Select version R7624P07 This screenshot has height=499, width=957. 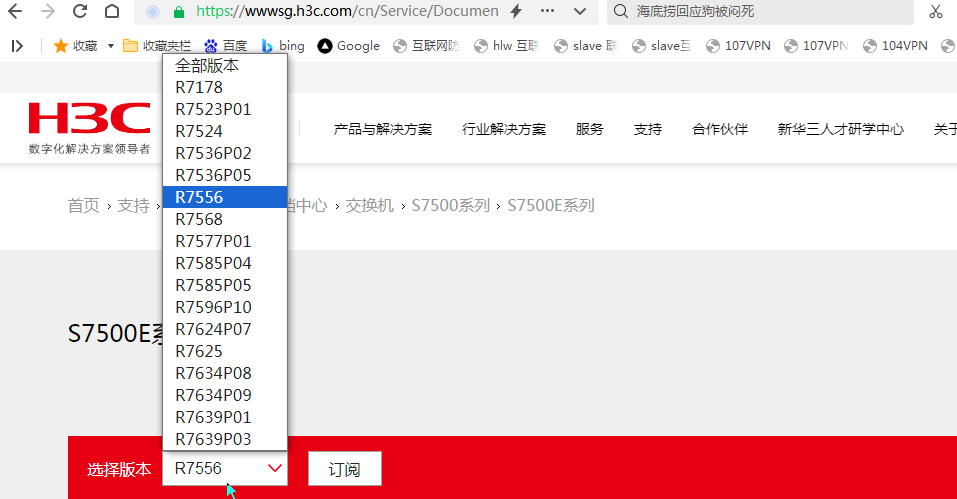click(225, 329)
